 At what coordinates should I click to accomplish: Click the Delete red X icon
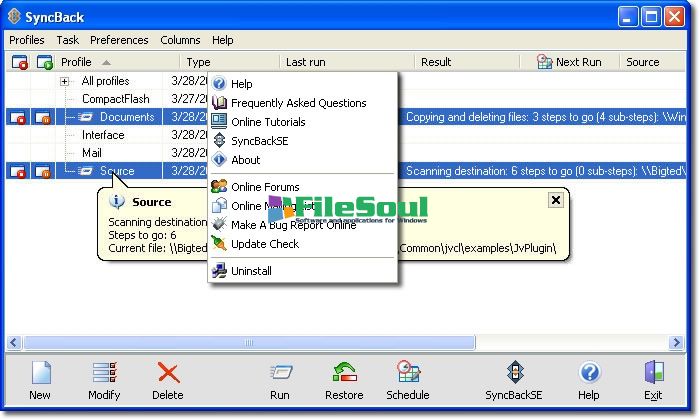pos(168,373)
